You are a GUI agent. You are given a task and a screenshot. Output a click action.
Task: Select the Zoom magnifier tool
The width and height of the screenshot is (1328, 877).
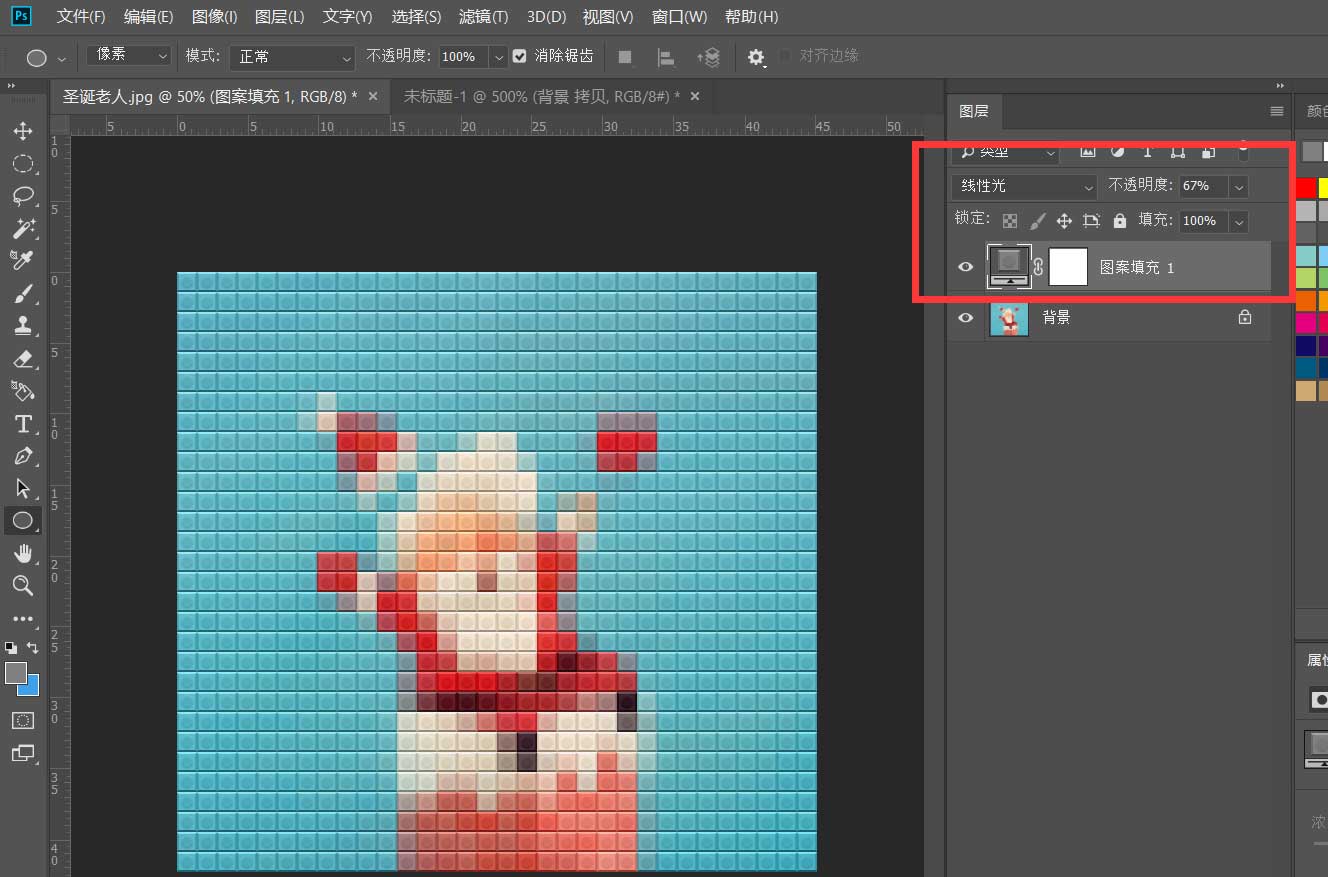tap(23, 585)
